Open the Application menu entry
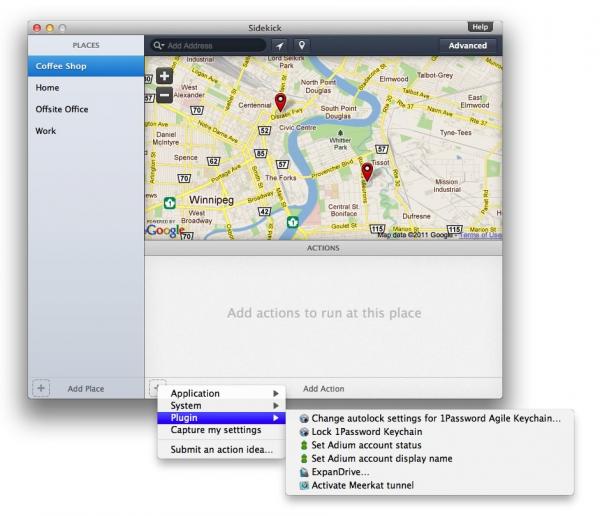600x516 pixels. [x=222, y=394]
